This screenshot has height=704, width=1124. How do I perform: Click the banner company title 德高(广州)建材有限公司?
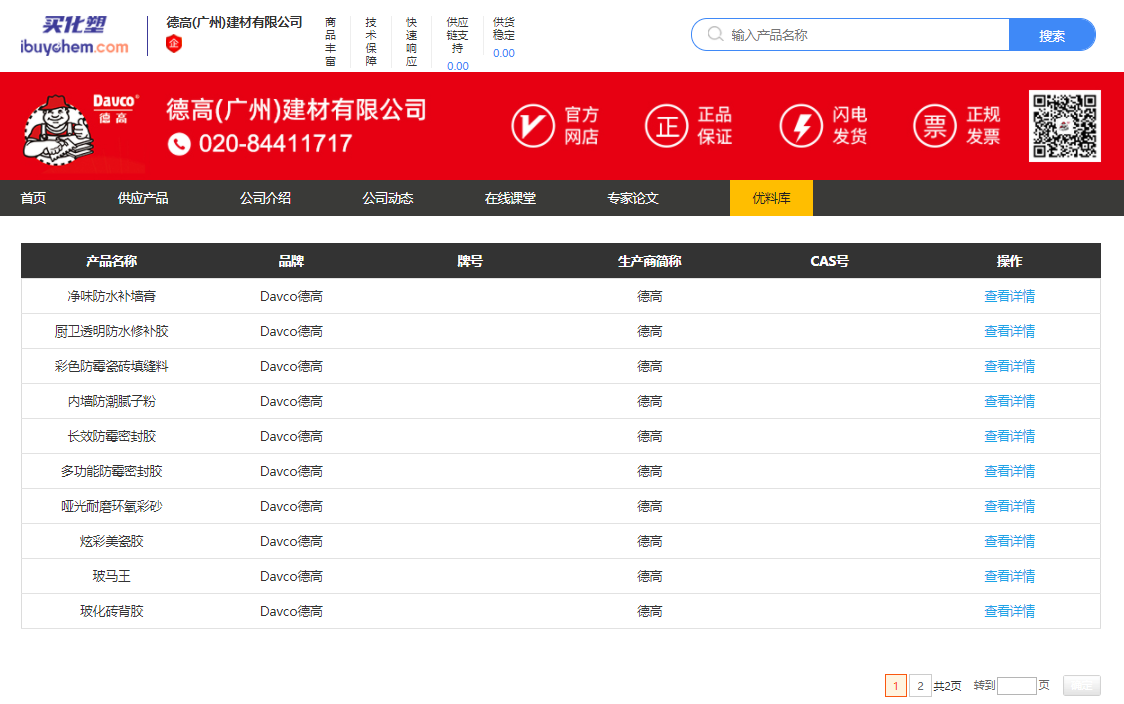pos(297,110)
